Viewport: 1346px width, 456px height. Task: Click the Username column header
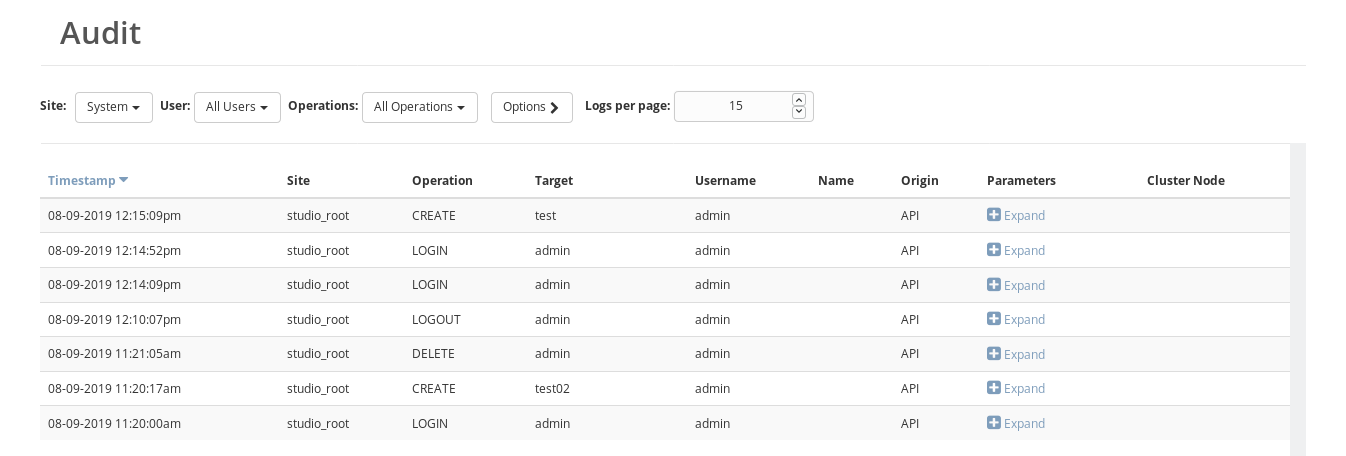[725, 181]
